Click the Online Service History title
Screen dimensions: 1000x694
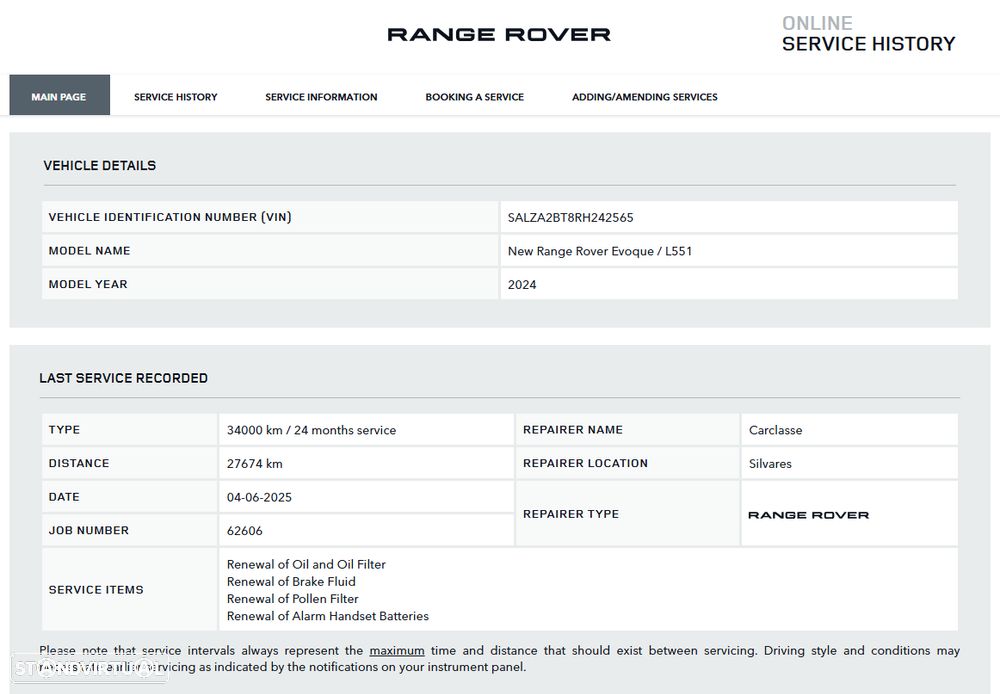coord(869,34)
